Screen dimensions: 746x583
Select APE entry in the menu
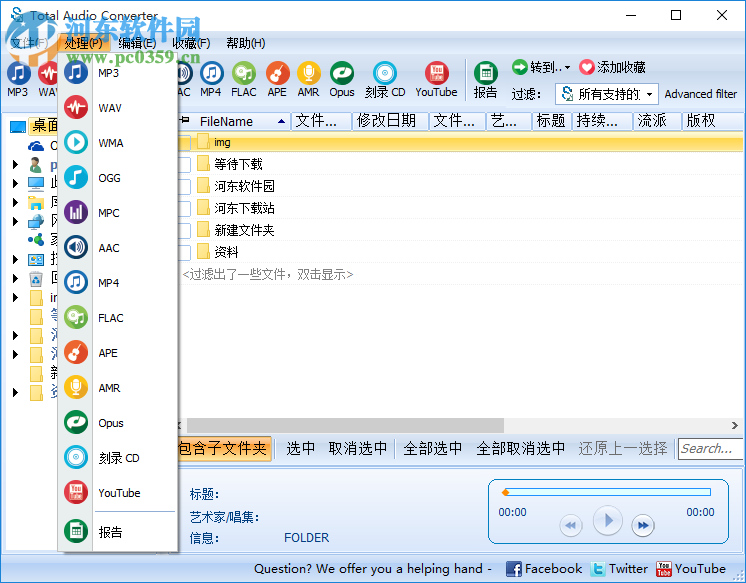point(118,353)
